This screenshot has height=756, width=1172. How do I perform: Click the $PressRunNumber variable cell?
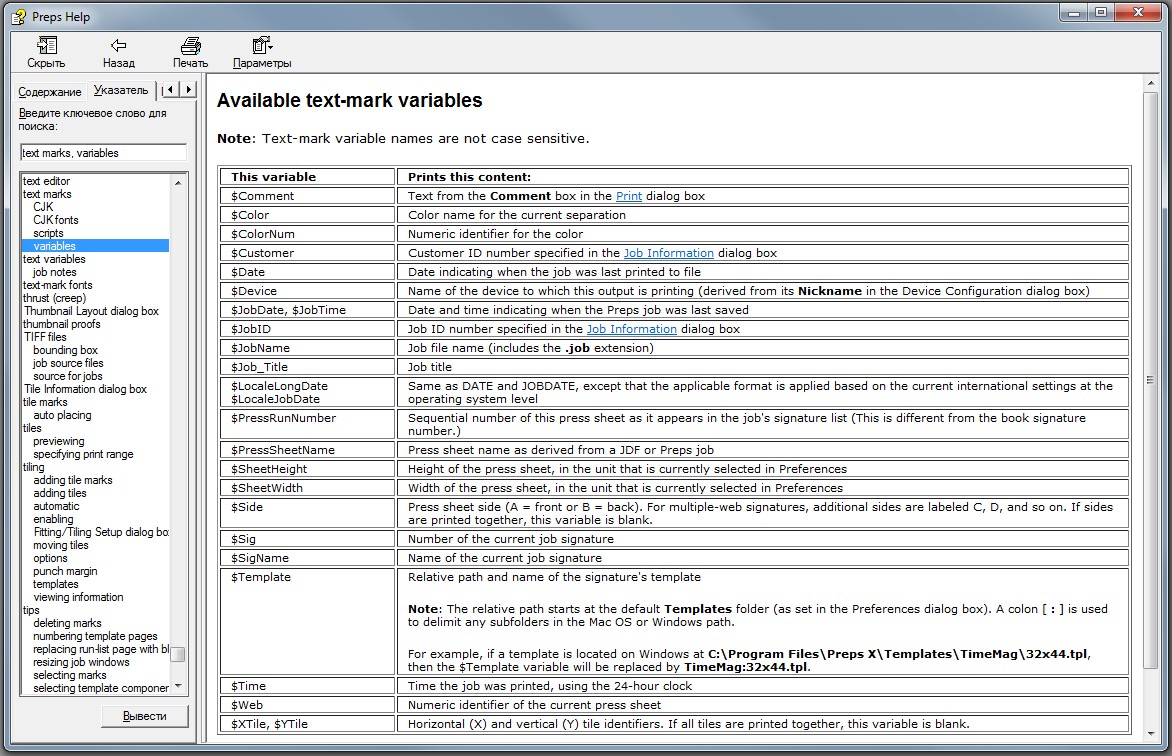(x=307, y=424)
